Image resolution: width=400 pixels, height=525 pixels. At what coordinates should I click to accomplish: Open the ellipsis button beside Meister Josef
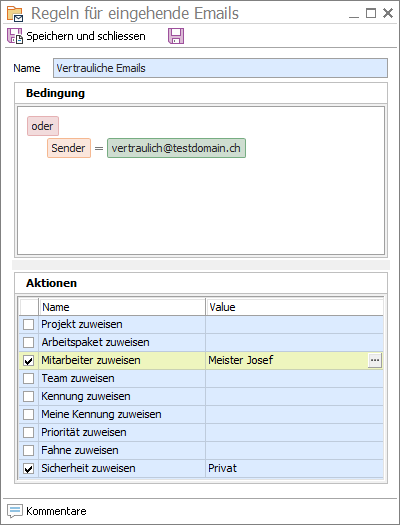pyautogui.click(x=375, y=360)
